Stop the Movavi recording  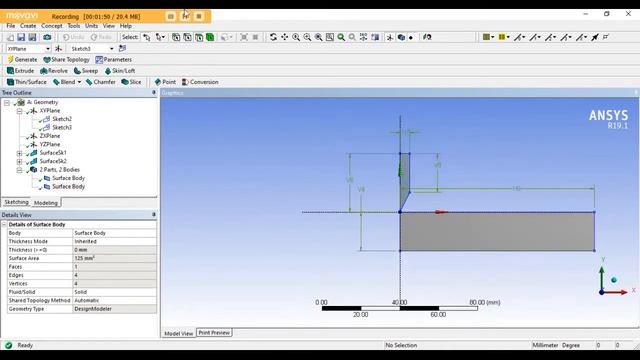[199, 16]
